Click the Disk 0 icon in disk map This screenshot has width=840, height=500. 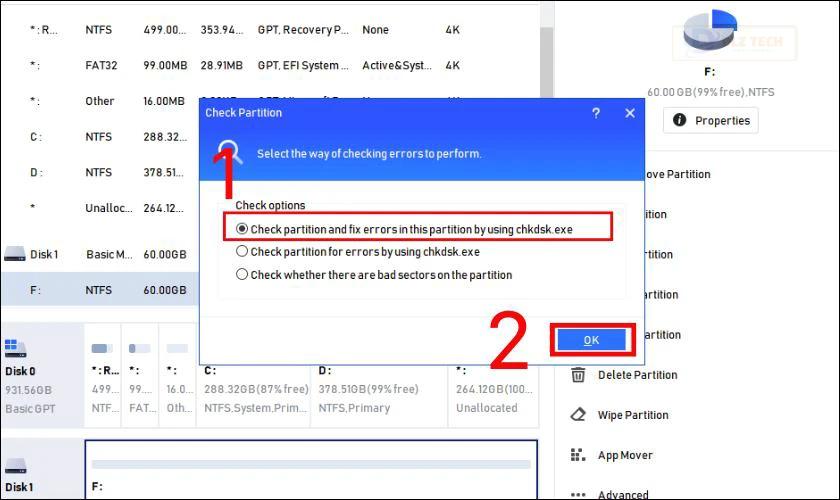click(15, 348)
